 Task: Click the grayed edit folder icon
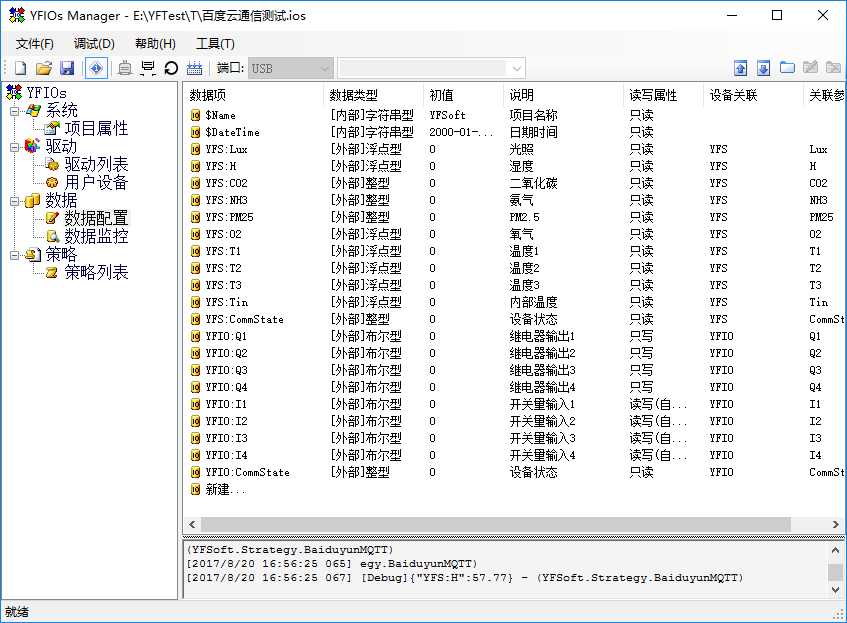click(810, 68)
